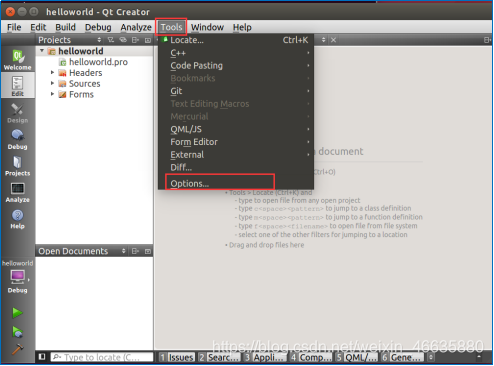The width and height of the screenshot is (494, 366).
Task: Click the editor split button at right
Action: 487,40
